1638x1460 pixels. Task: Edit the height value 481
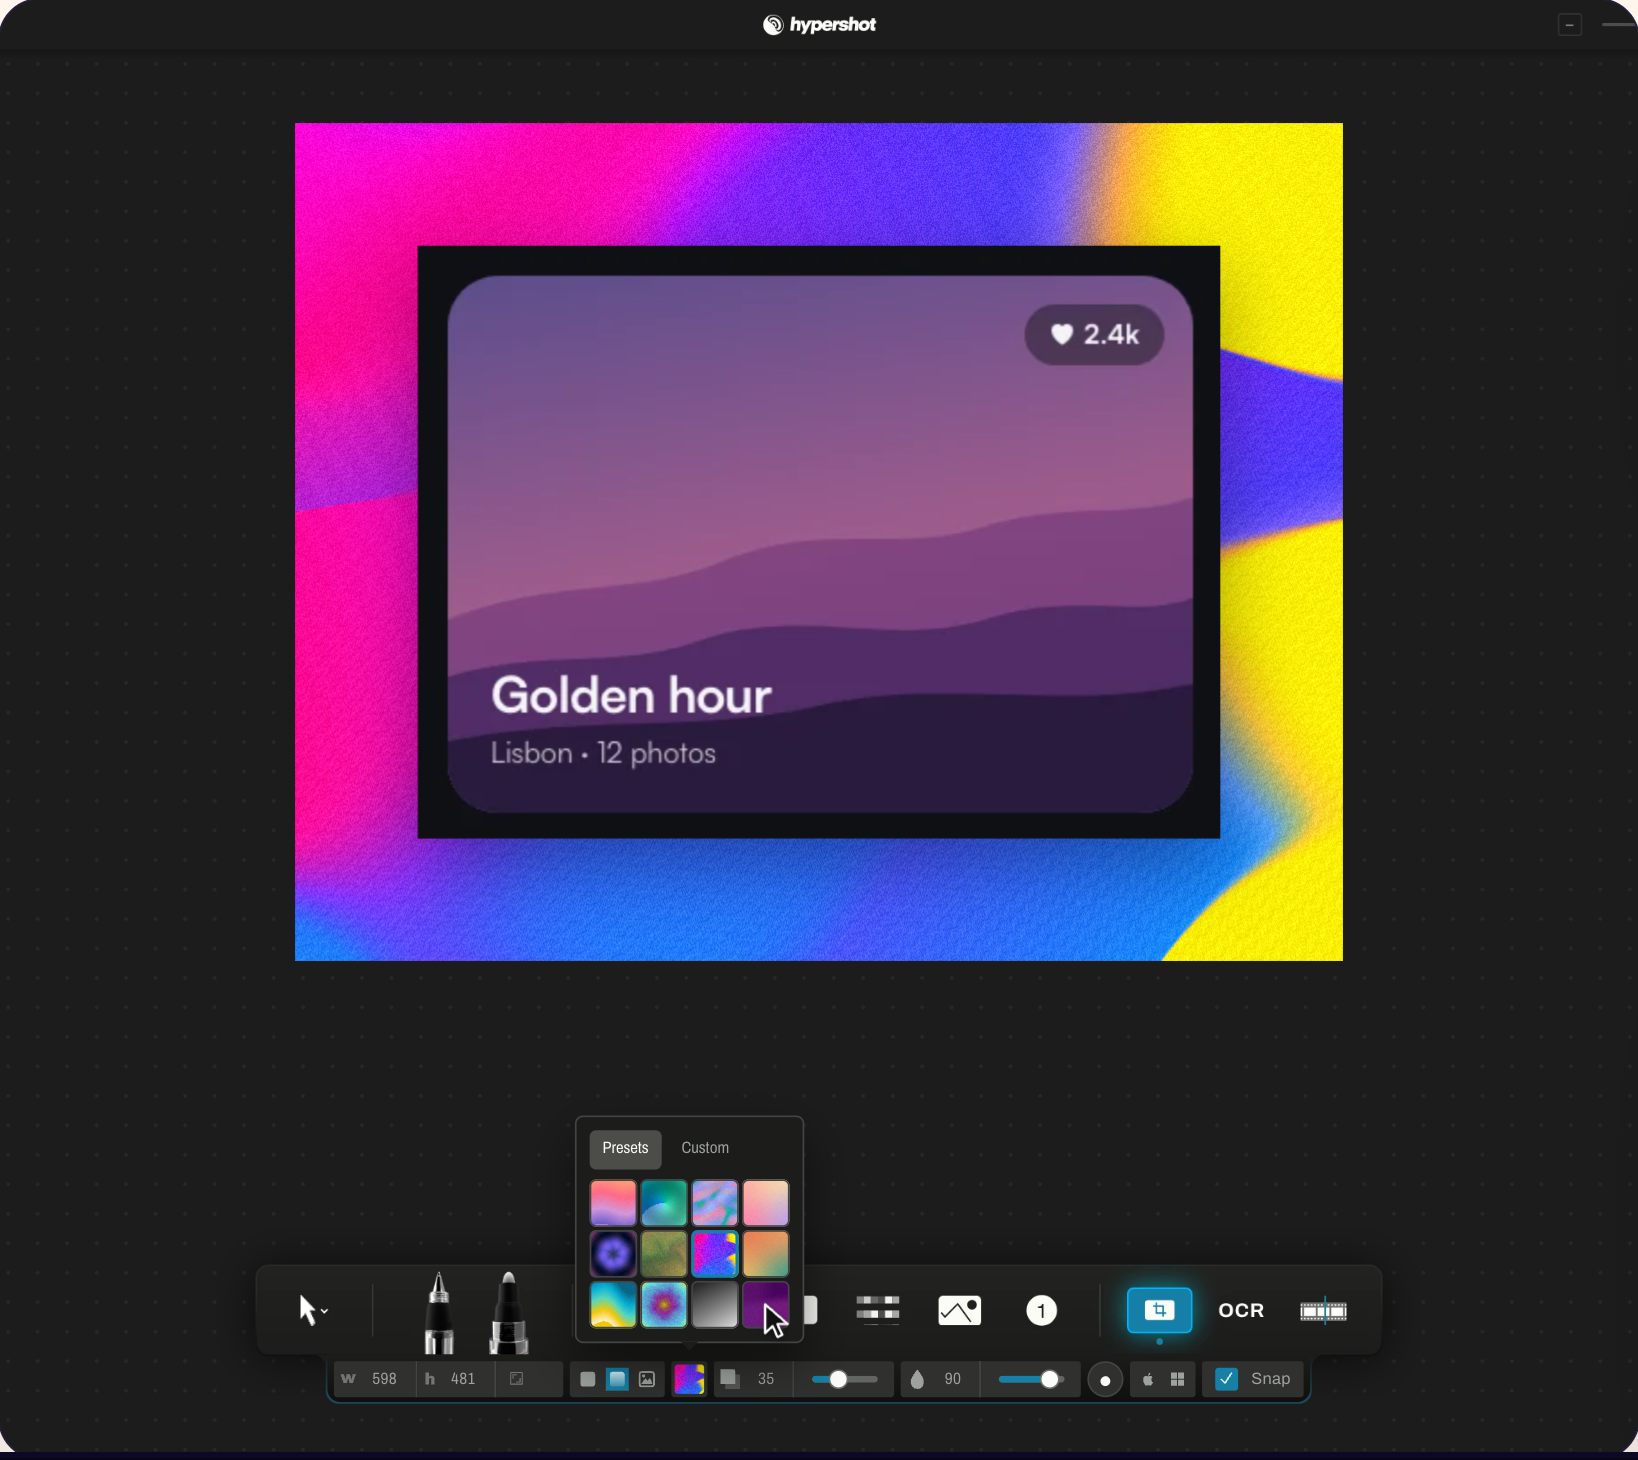(x=463, y=1379)
